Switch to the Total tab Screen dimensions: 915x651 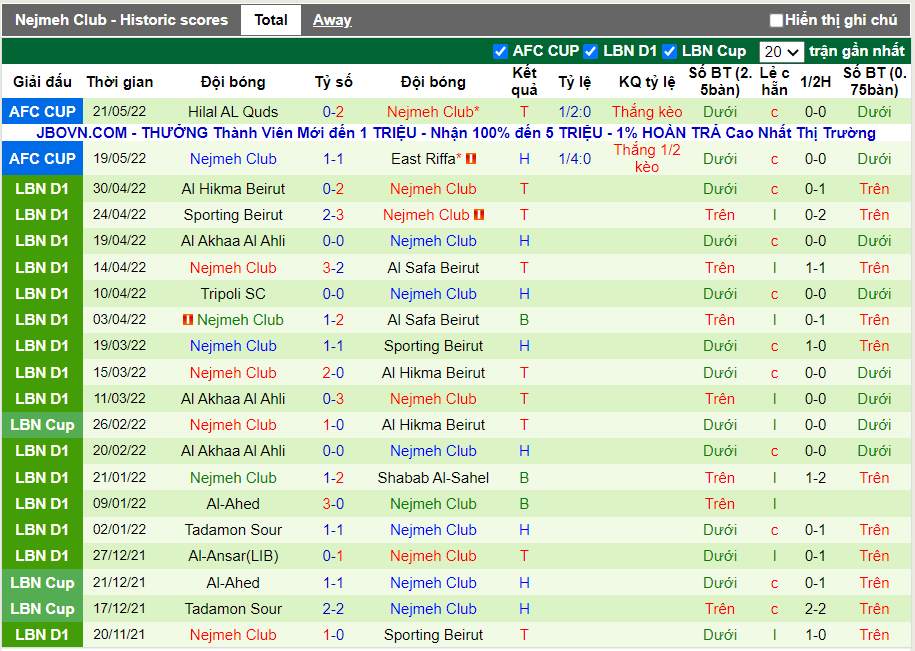pos(271,20)
